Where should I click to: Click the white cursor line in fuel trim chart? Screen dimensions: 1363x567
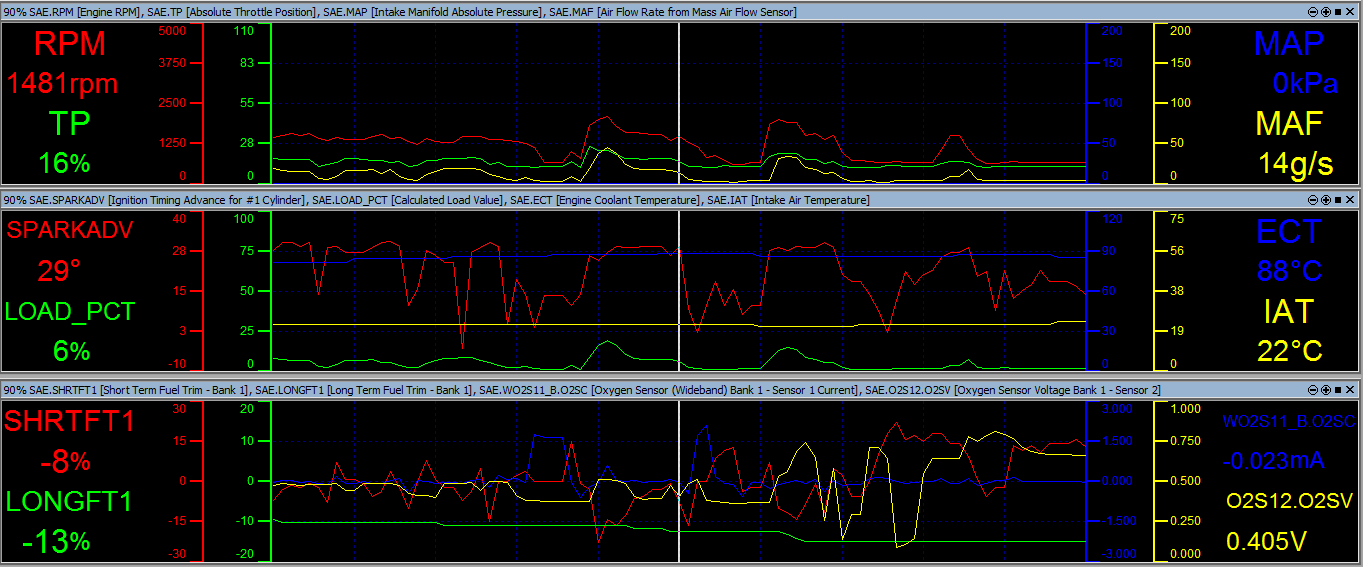click(679, 480)
